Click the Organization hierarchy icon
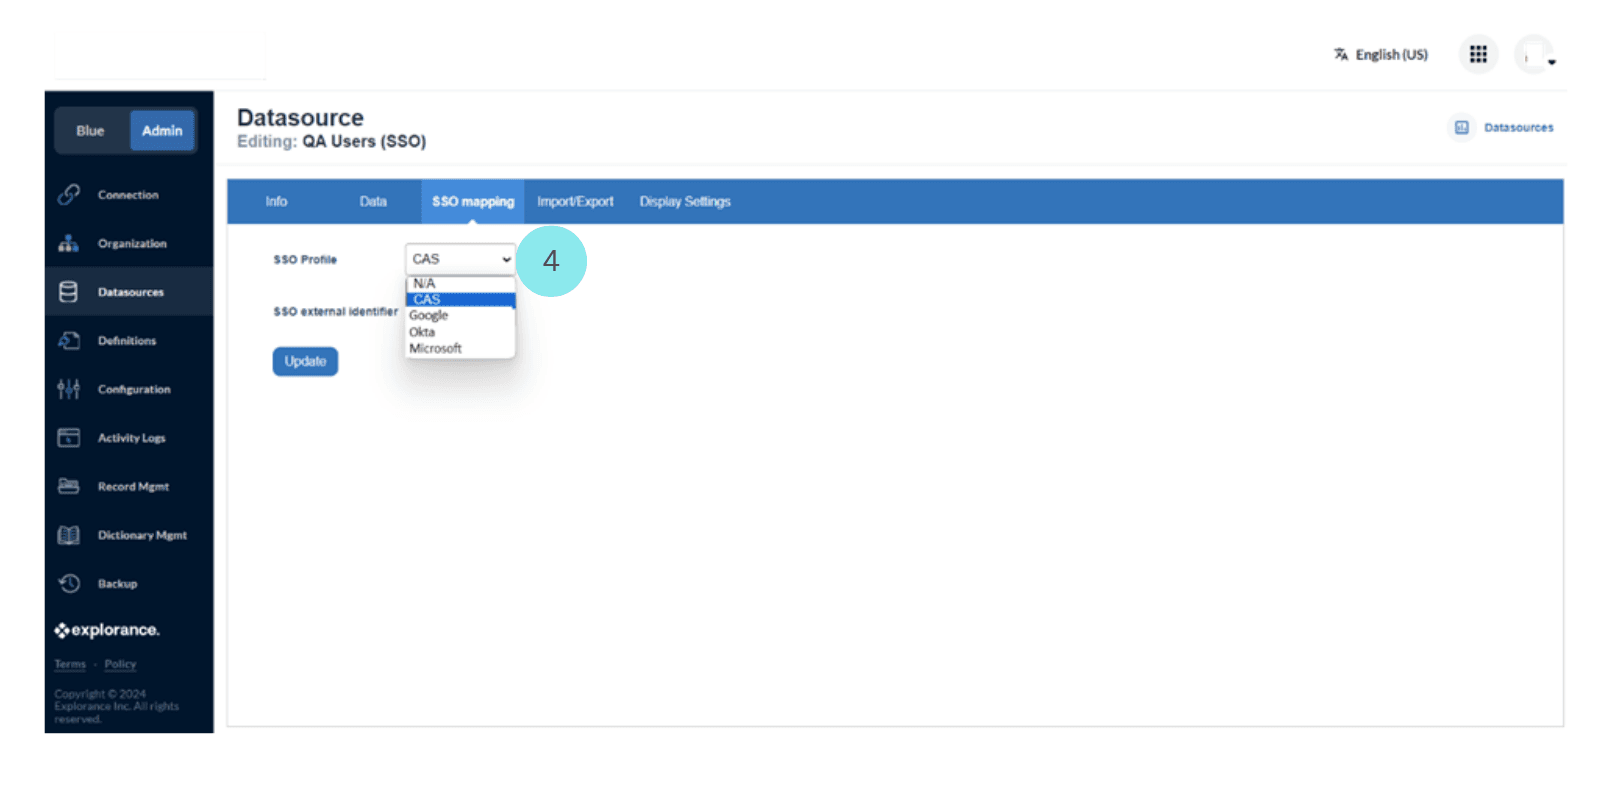Screen dimensions: 1615x785 68,243
